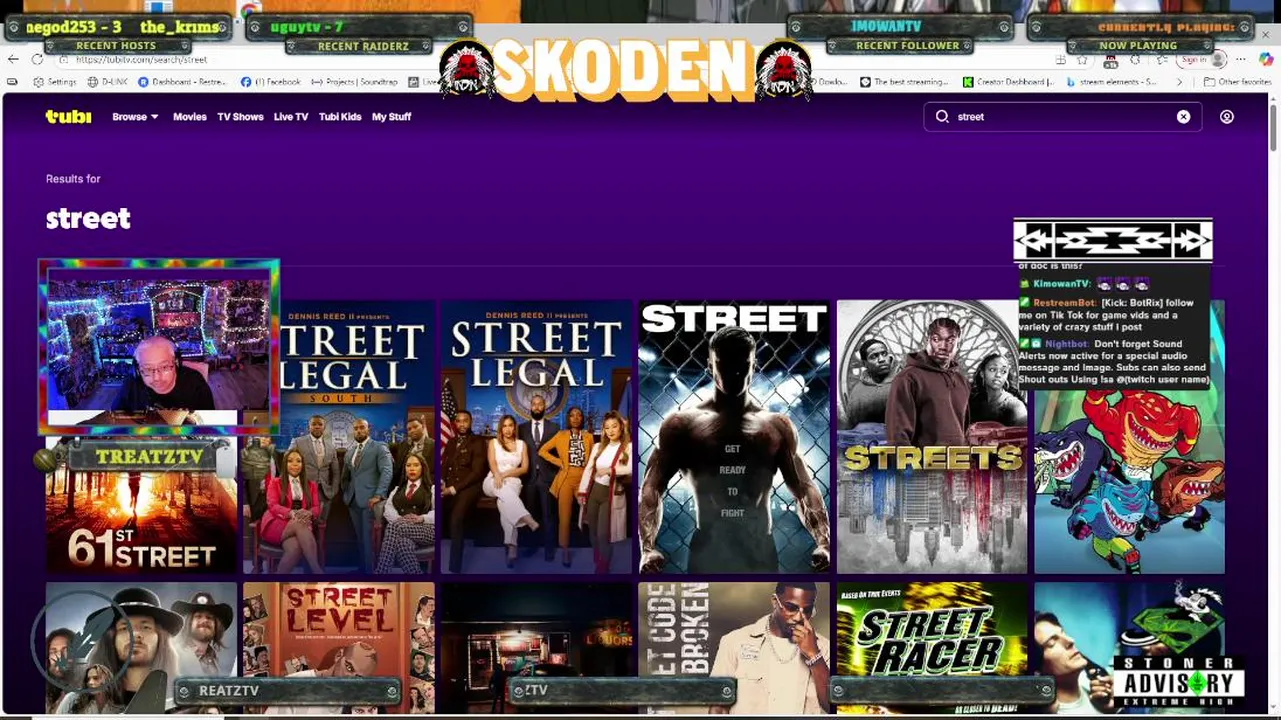Open the Copilot sidebar icon
This screenshot has height=720, width=1281.
(x=1265, y=60)
